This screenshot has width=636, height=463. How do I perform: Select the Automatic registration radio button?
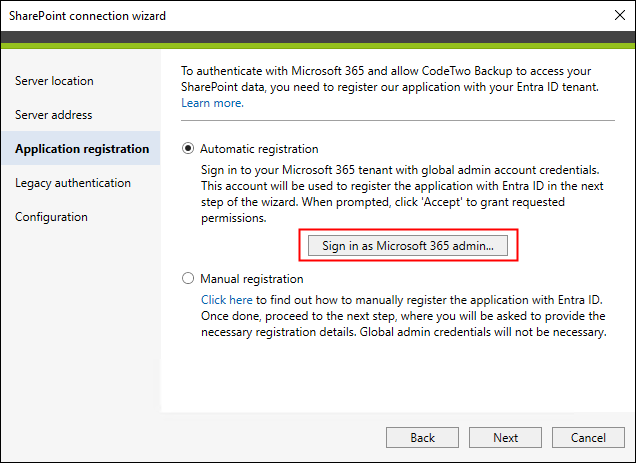188,149
